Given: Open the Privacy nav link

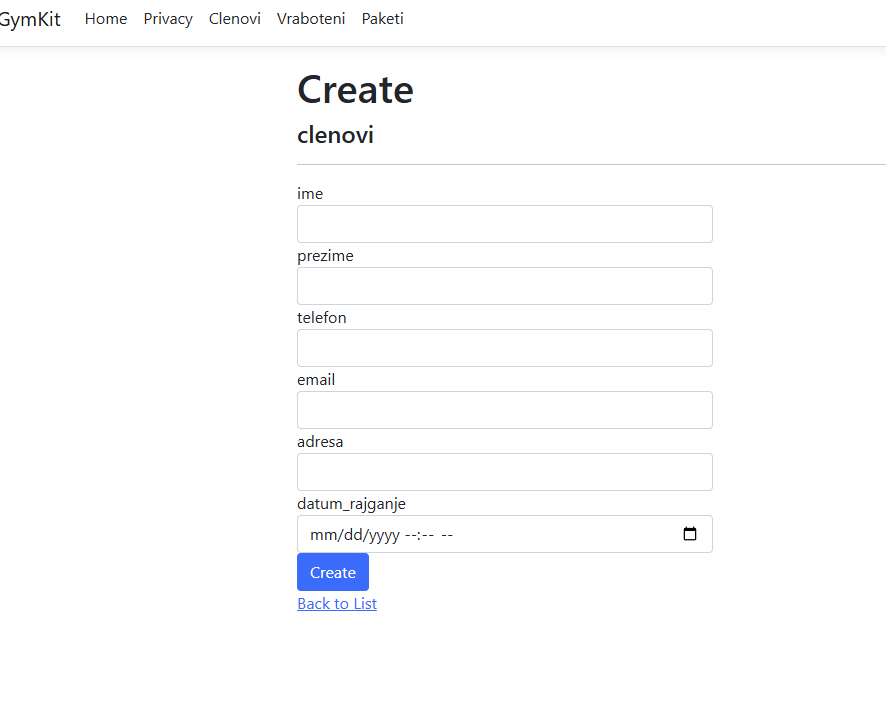Looking at the screenshot, I should (x=168, y=19).
